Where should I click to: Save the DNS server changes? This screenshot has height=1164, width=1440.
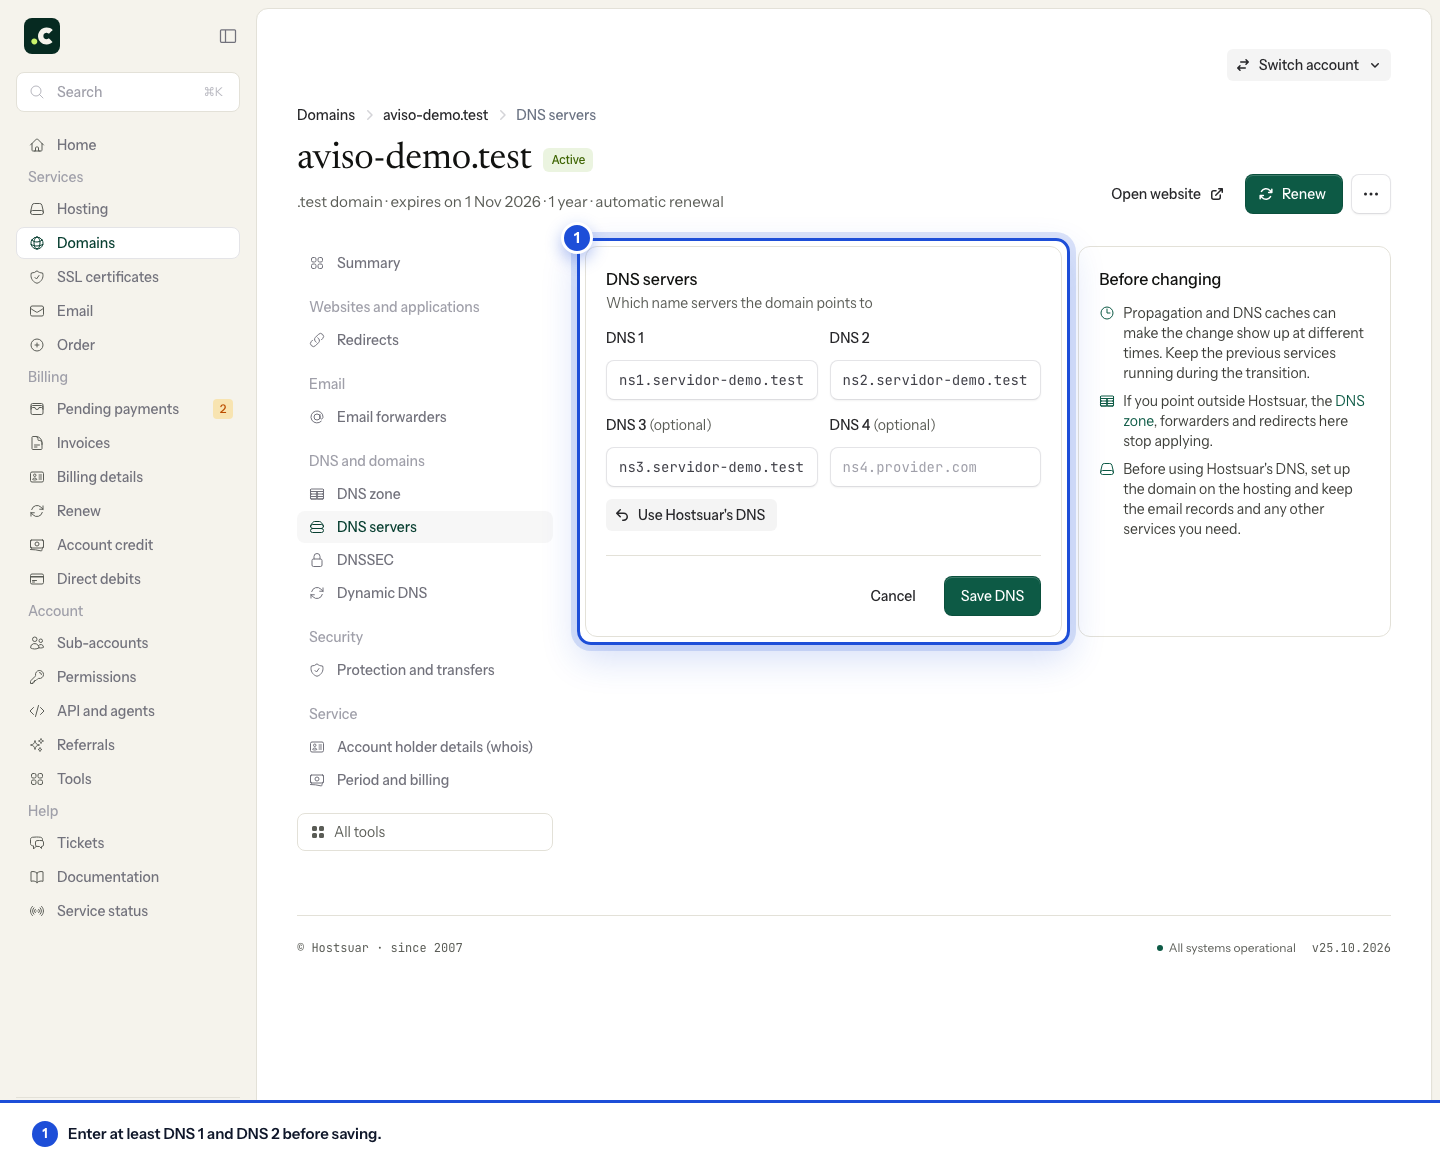[x=992, y=596]
